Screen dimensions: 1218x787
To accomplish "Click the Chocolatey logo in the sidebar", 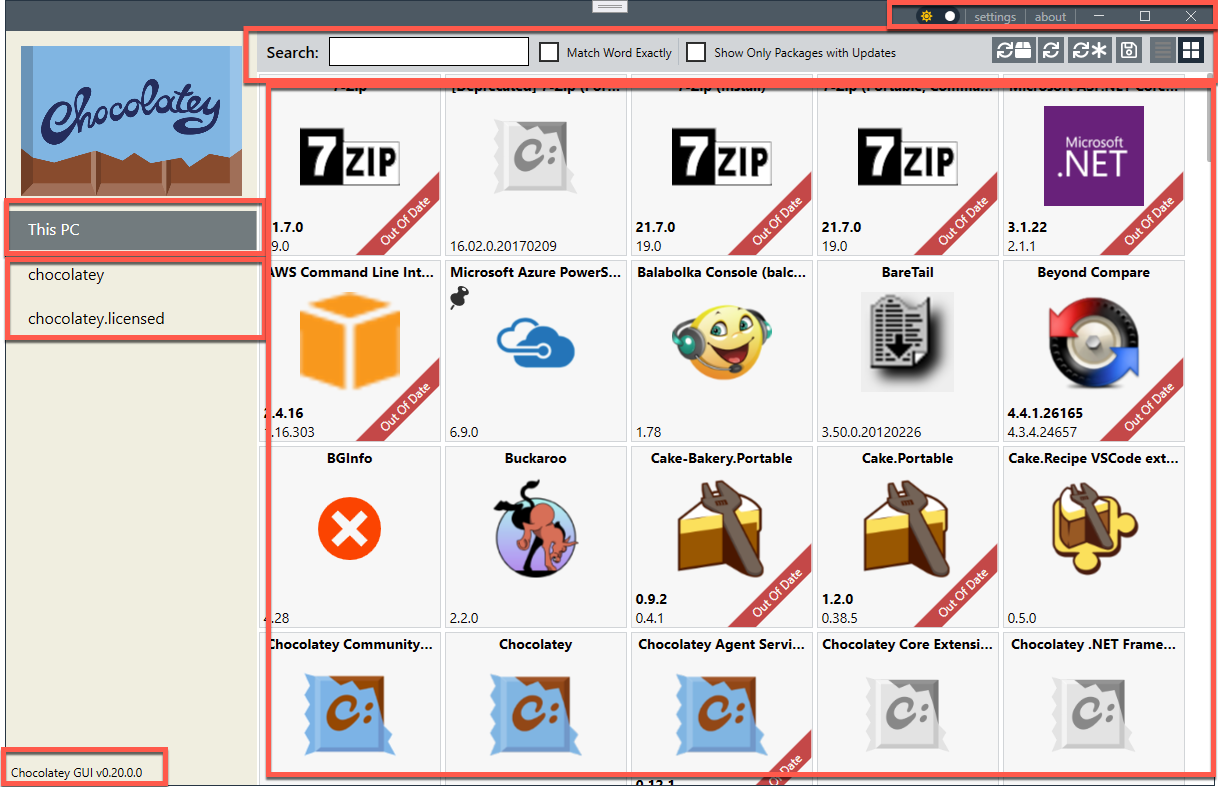I will (131, 120).
